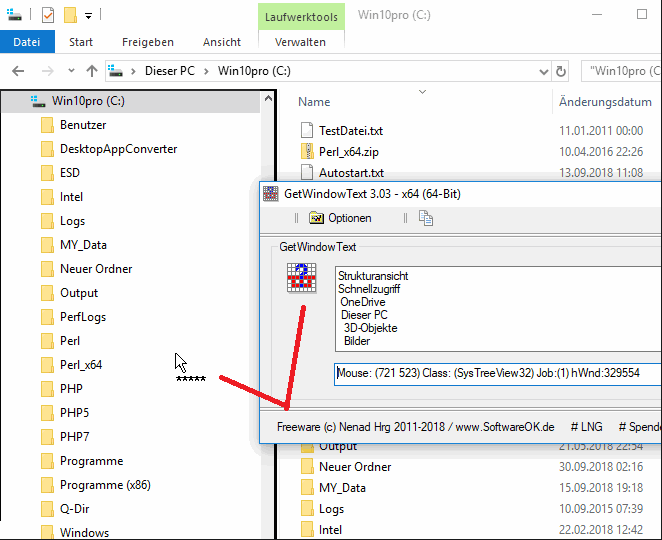Viewport: 662px width, 540px height.
Task: Click the GetWindowText title bar app icon
Action: click(271, 194)
